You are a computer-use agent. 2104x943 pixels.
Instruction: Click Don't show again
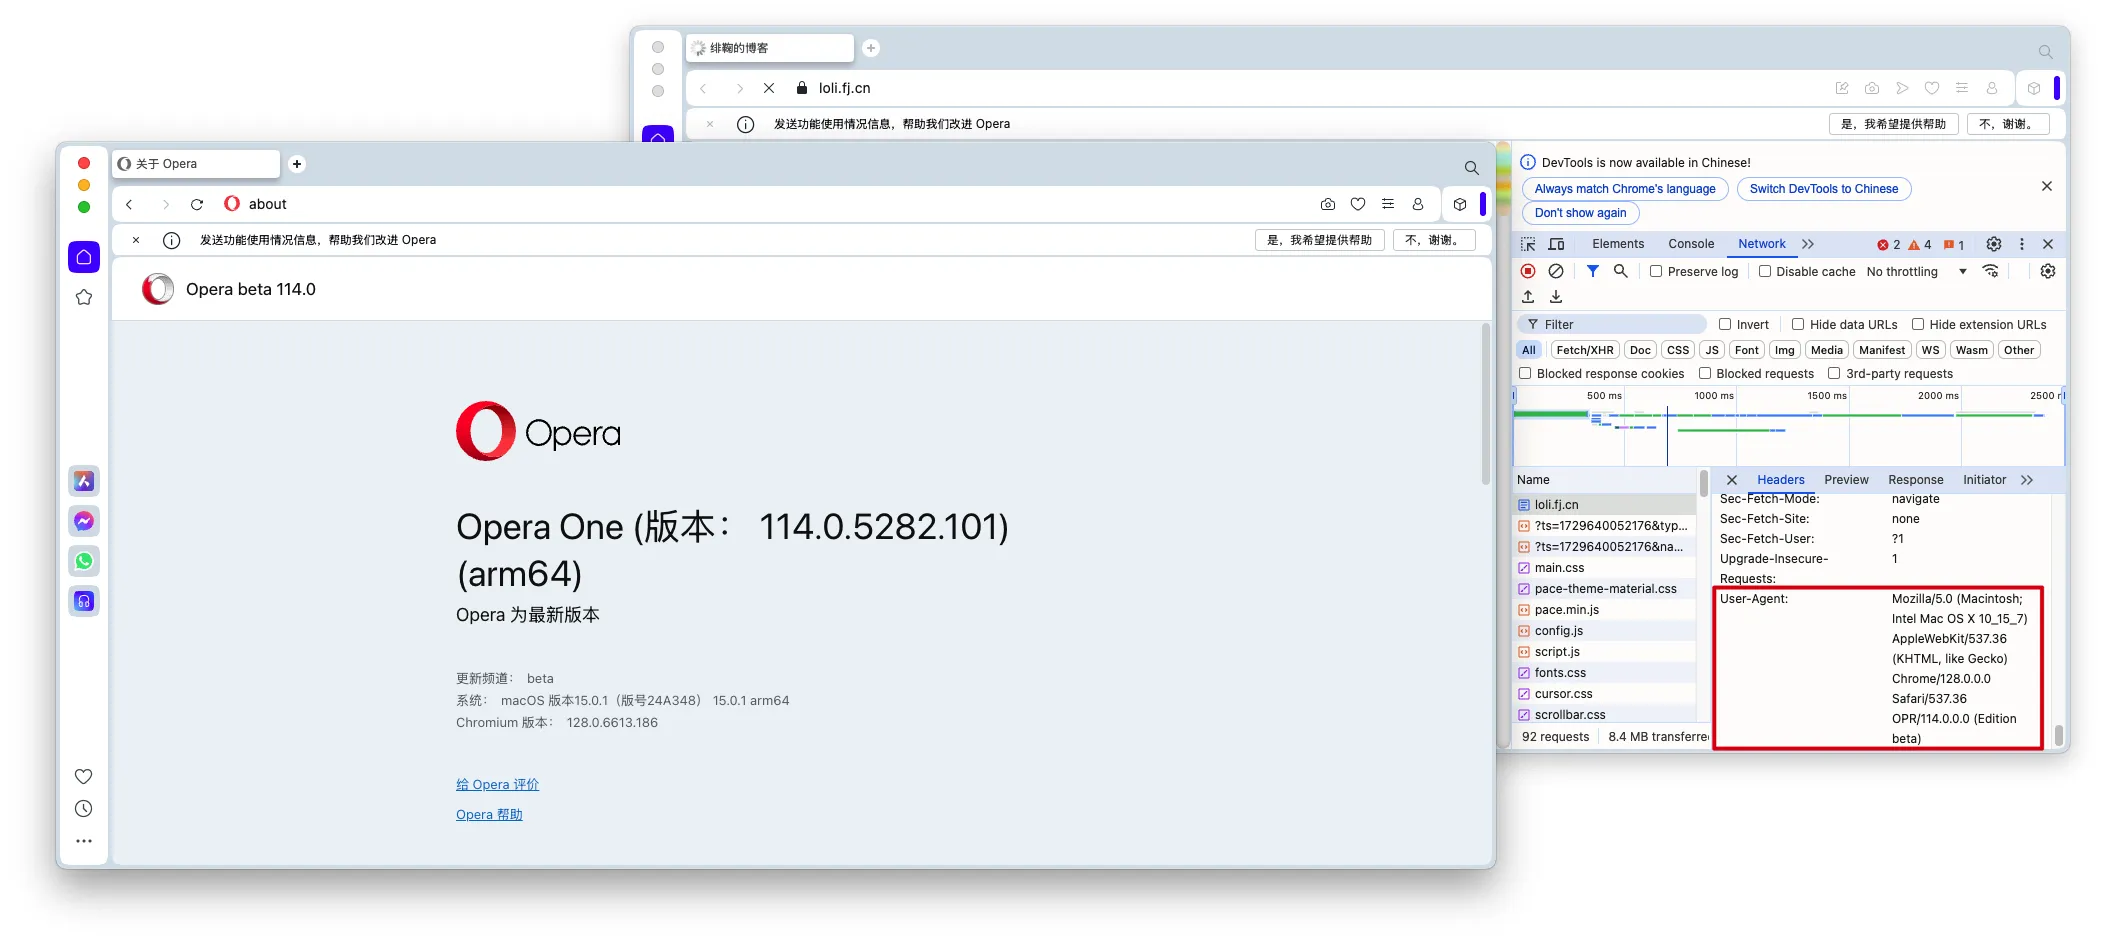point(1580,213)
